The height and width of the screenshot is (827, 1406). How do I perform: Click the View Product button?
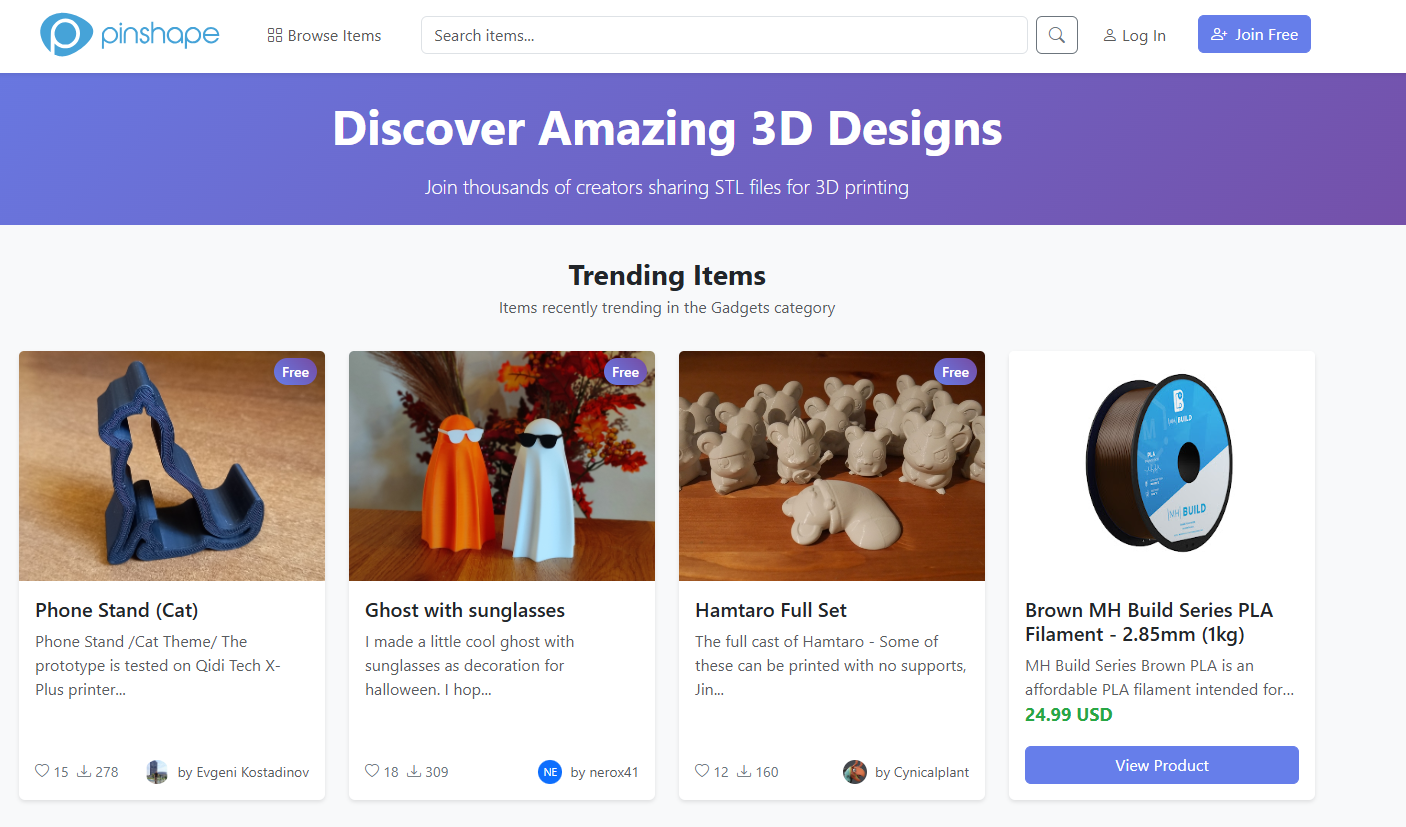1161,765
